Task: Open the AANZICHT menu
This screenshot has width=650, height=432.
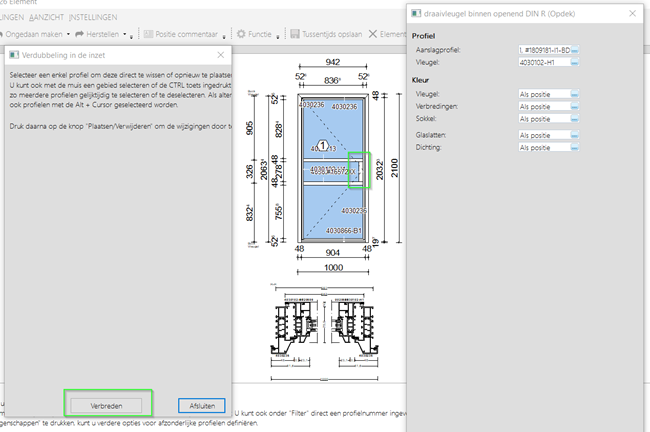Action: (46, 17)
